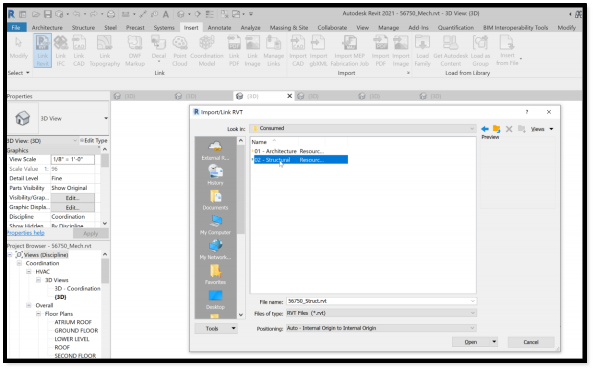Open My Computer in places bar

215,225
